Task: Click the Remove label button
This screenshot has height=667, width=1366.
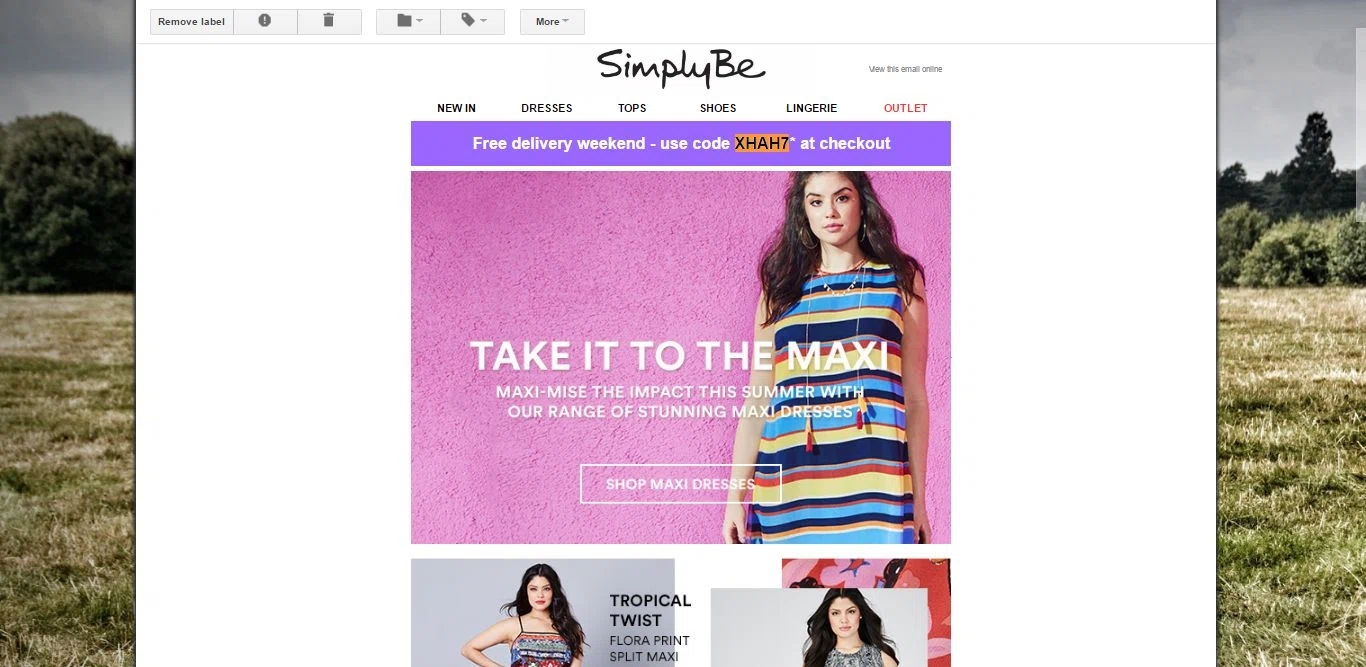Action: [192, 21]
